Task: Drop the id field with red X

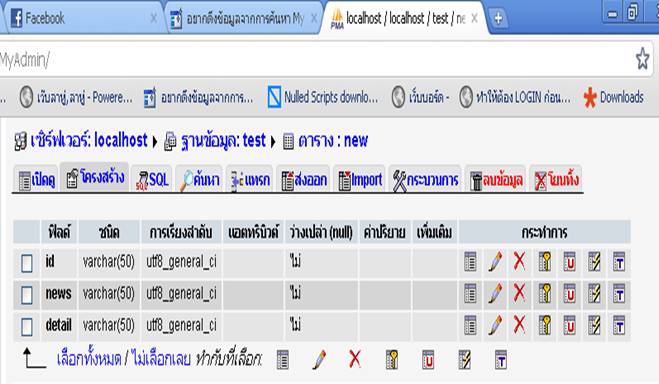Action: (519, 261)
